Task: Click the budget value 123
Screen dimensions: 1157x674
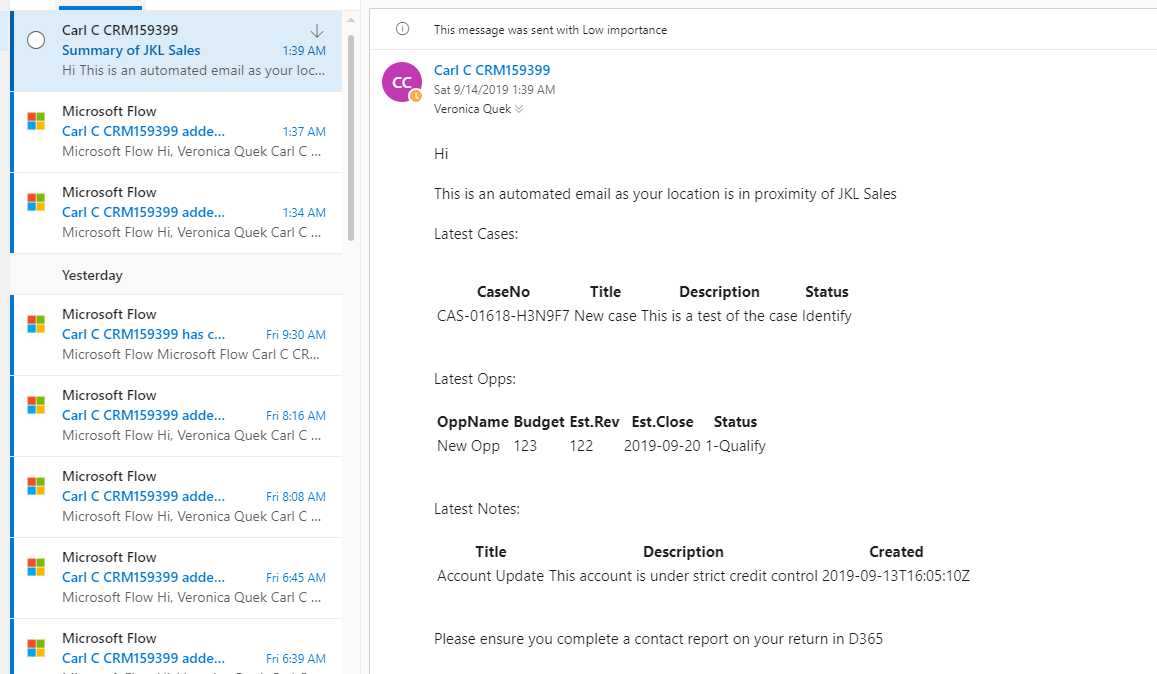Action: pos(525,446)
